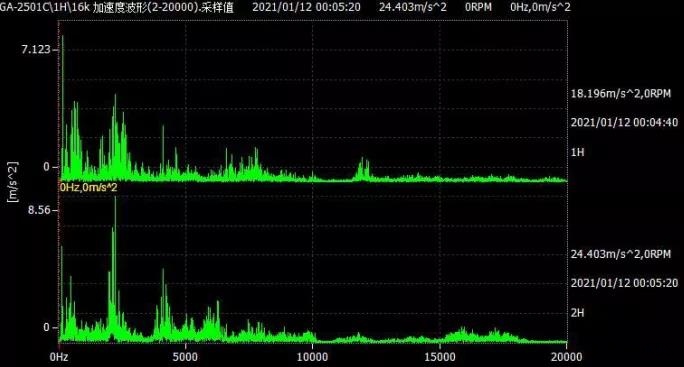Click the yellow 0Hz,0m/s^2 cursor readout
Screen dimensions: 684x367
point(89,188)
